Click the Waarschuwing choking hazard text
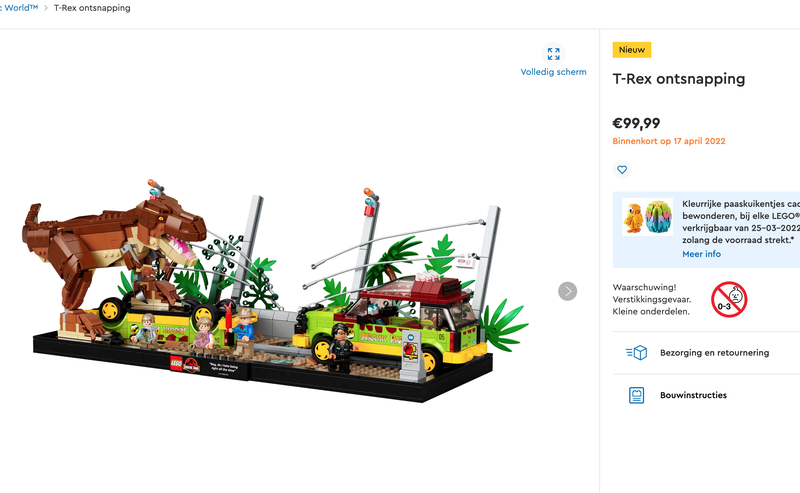The image size is (800, 493). point(652,299)
